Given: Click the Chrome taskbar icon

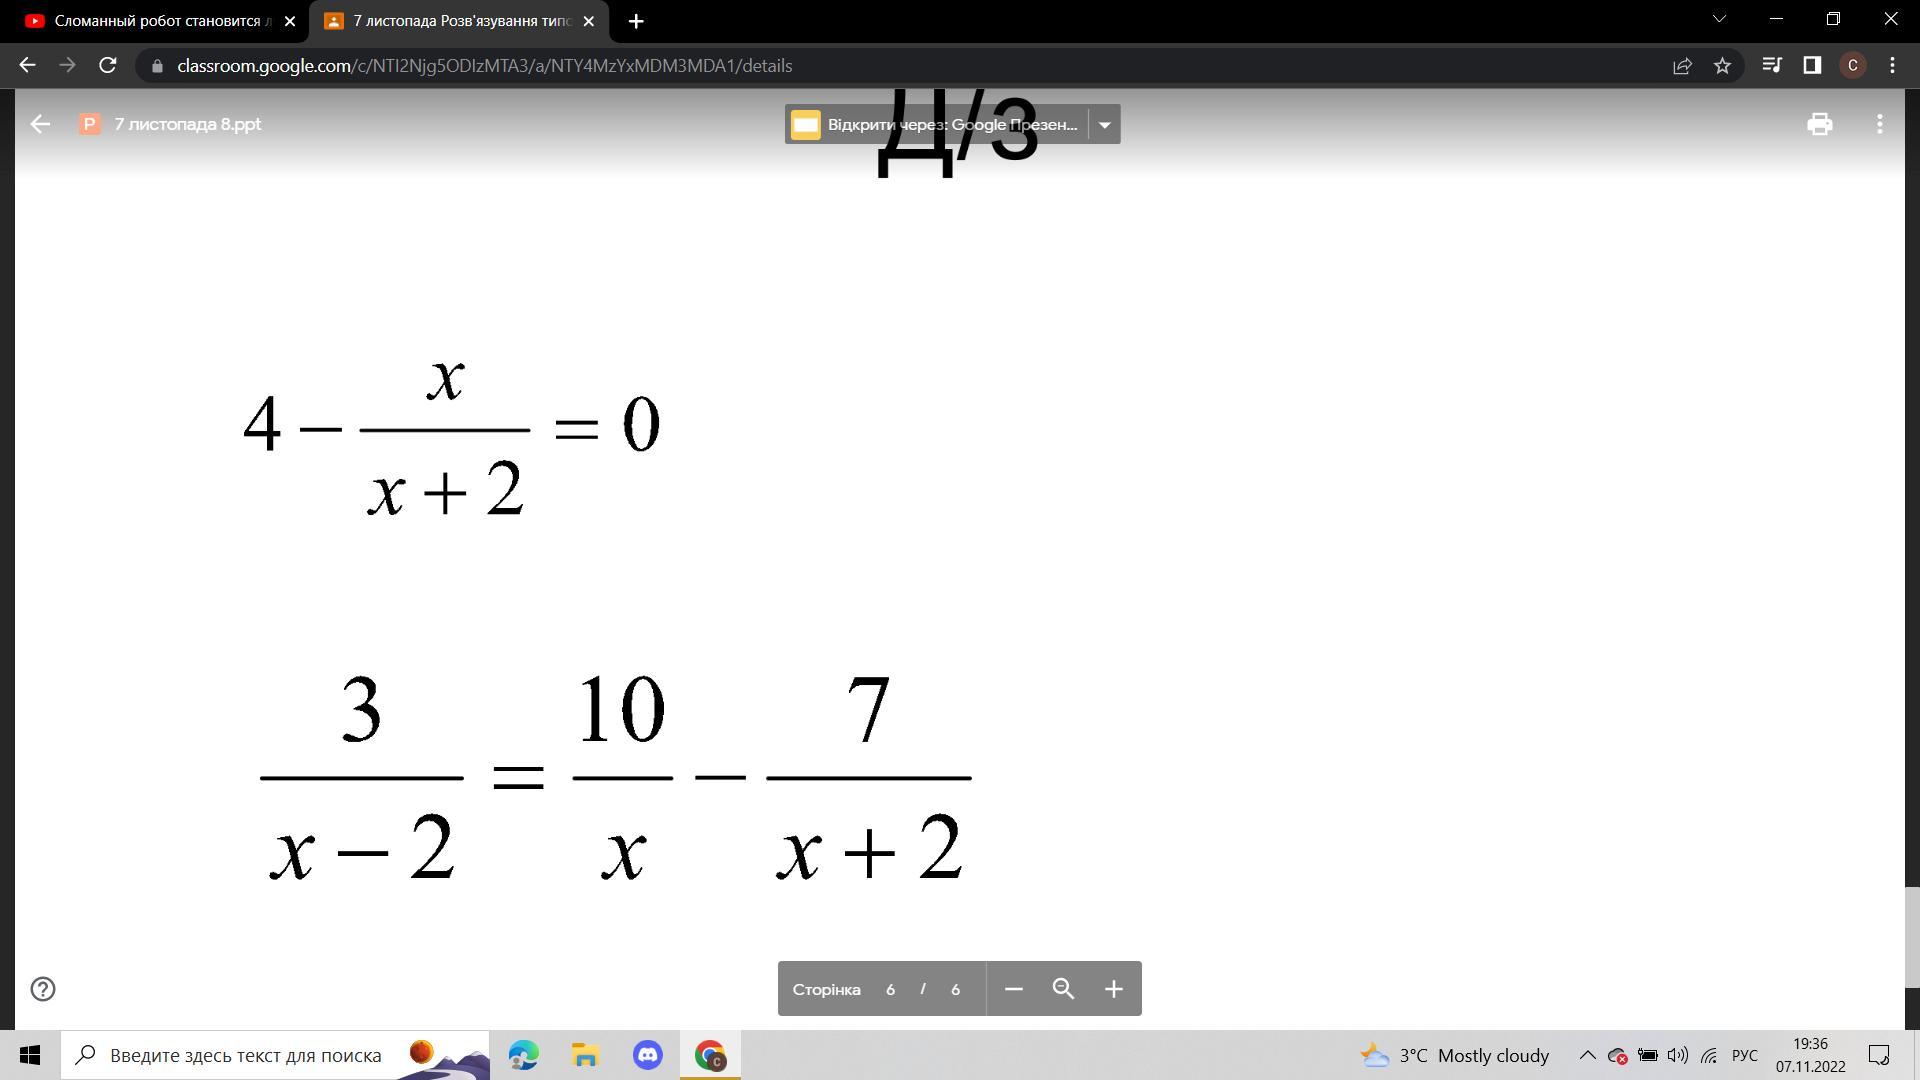Looking at the screenshot, I should pyautogui.click(x=710, y=1055).
